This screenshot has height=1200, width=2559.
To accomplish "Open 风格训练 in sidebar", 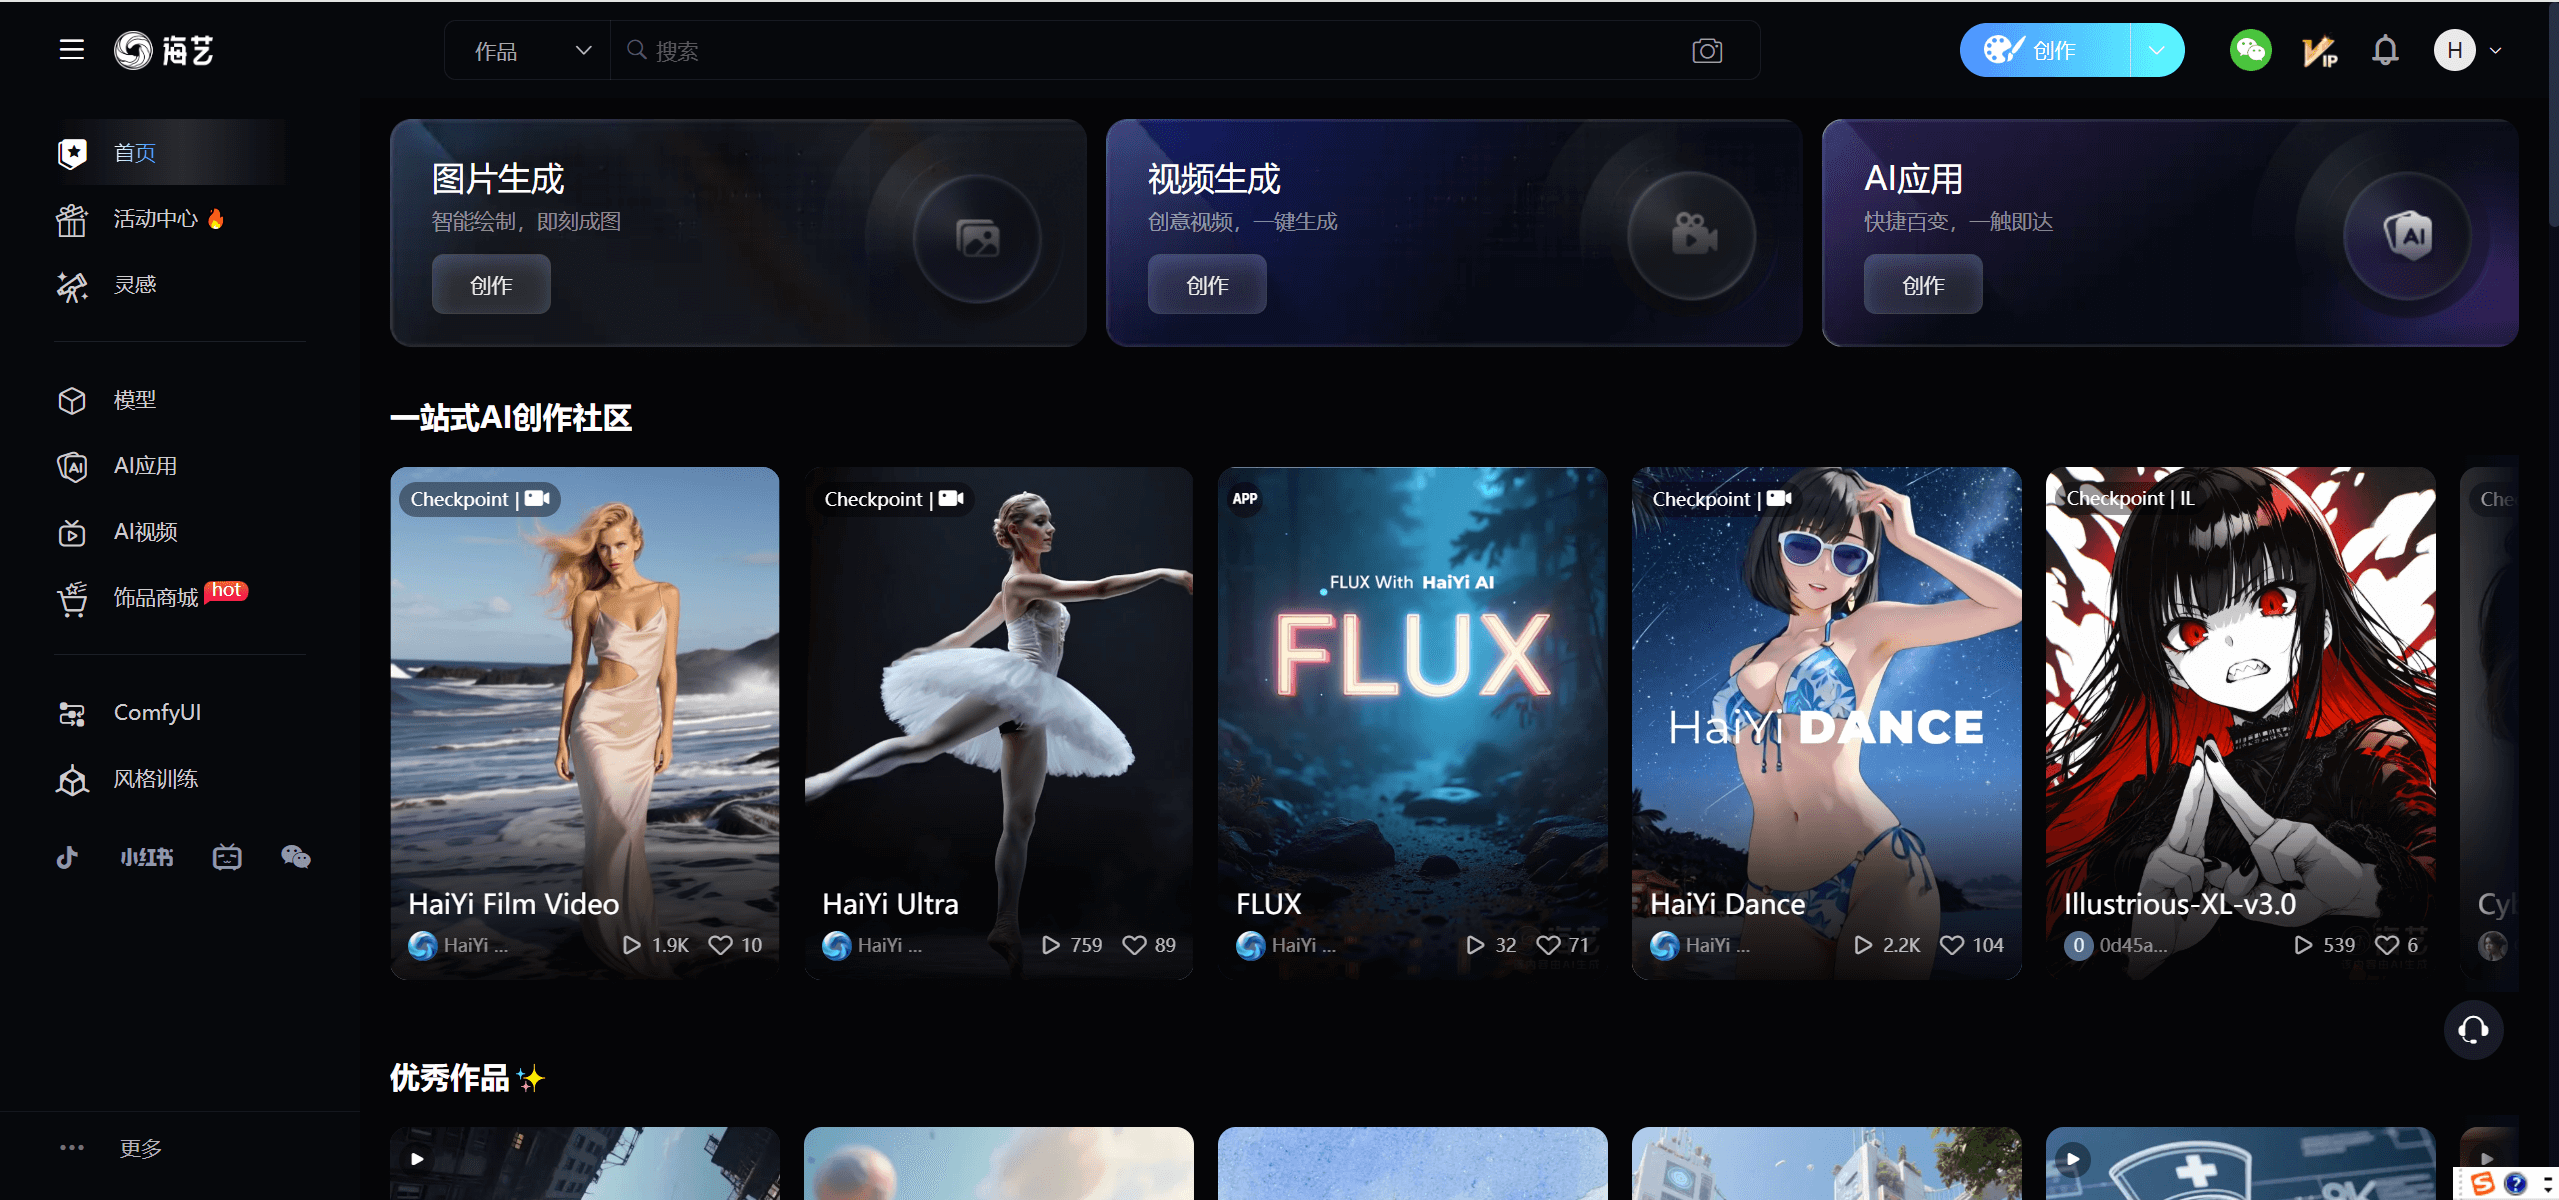I will coord(170,779).
